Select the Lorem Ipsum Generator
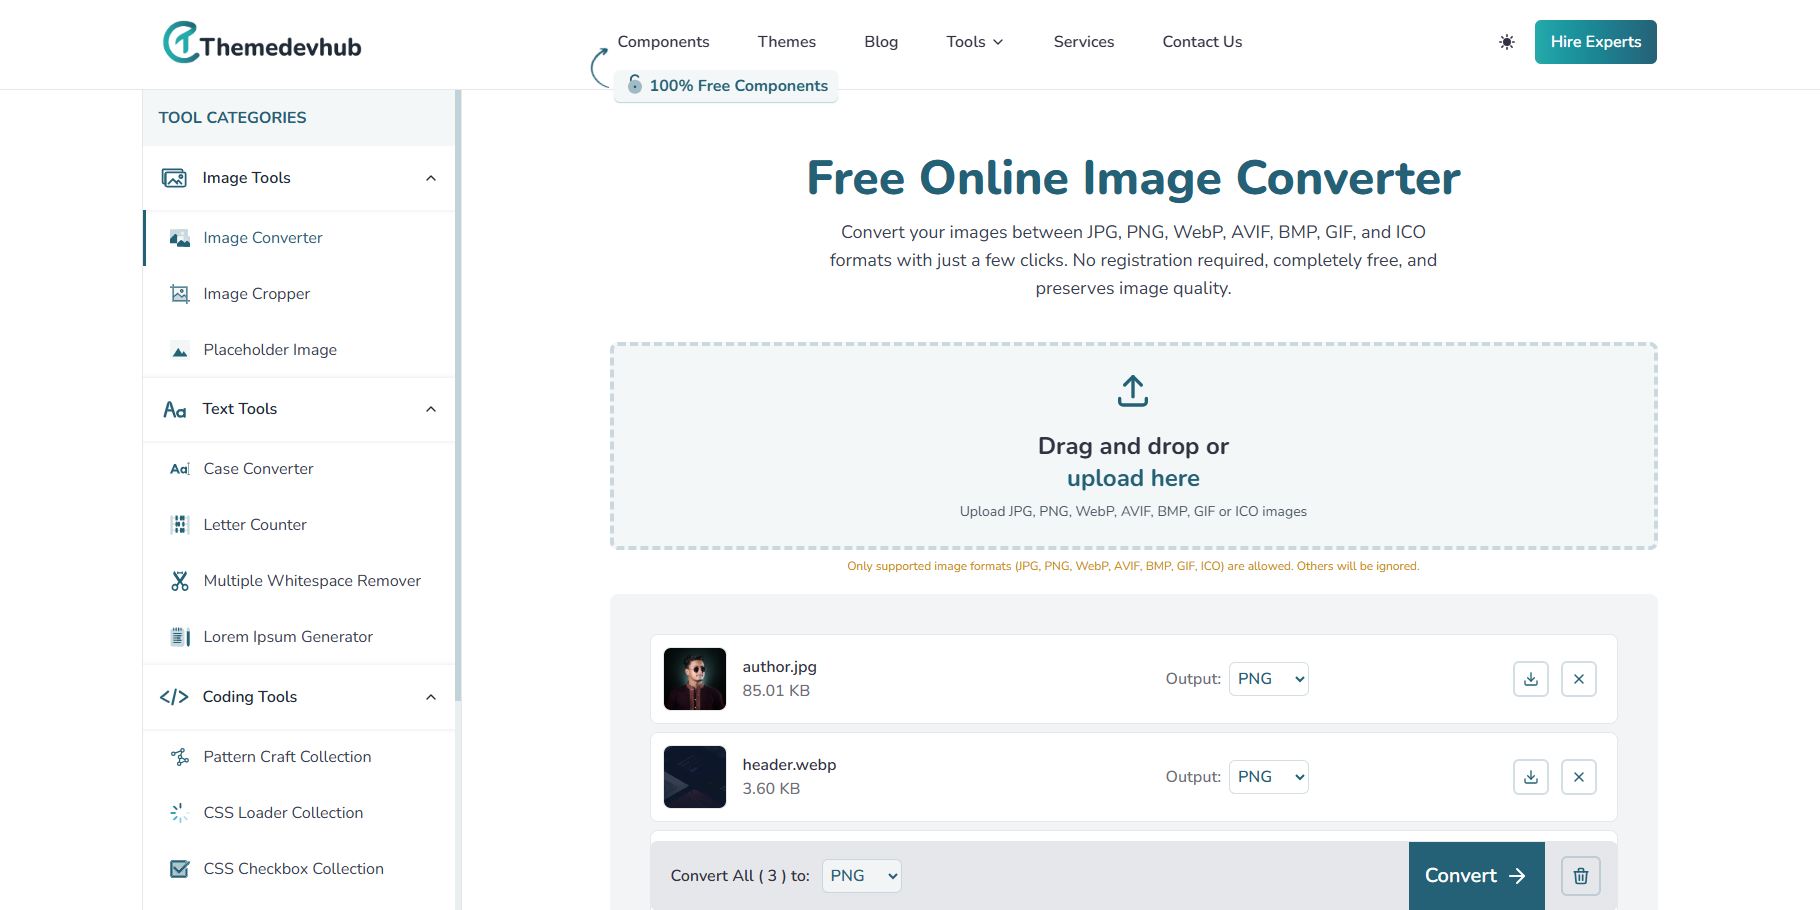This screenshot has height=910, width=1820. click(288, 636)
